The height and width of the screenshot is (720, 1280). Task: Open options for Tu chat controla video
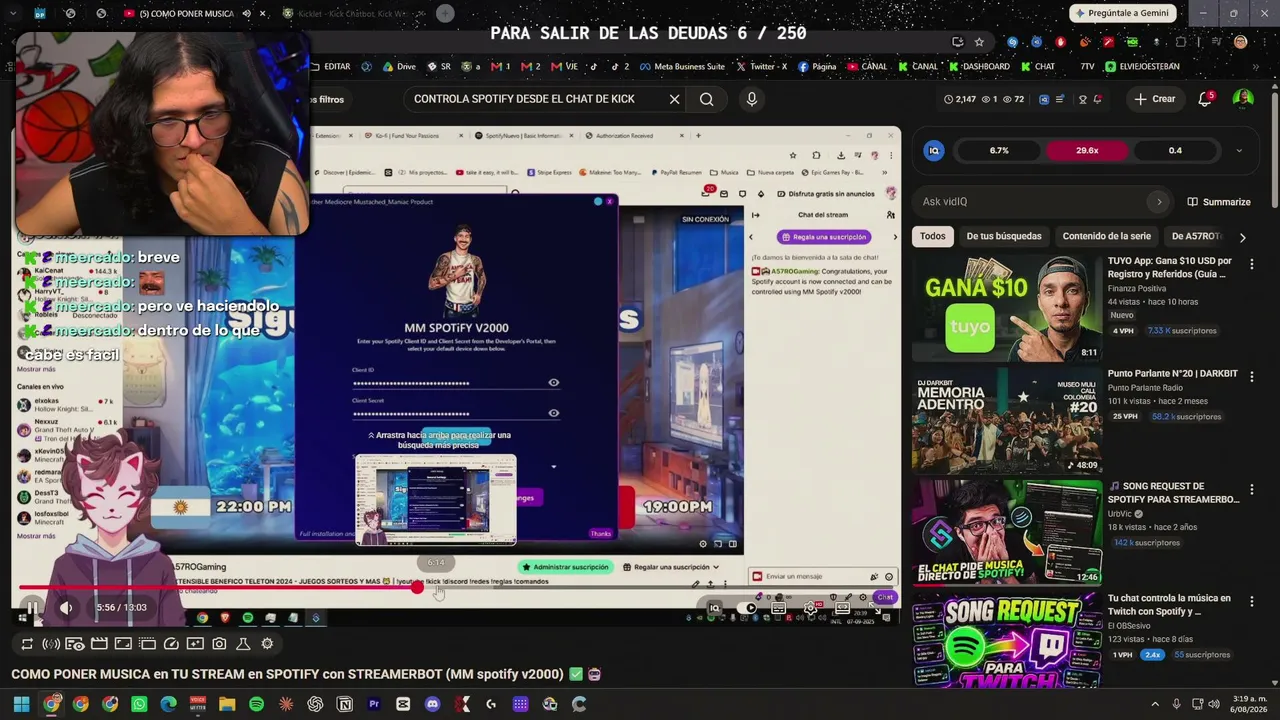pyautogui.click(x=1251, y=602)
